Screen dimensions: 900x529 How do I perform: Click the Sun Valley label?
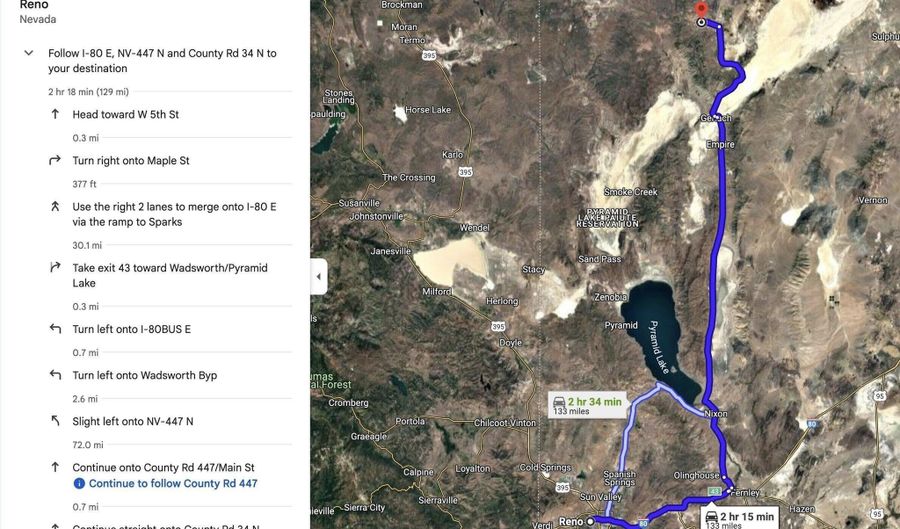pyautogui.click(x=601, y=497)
